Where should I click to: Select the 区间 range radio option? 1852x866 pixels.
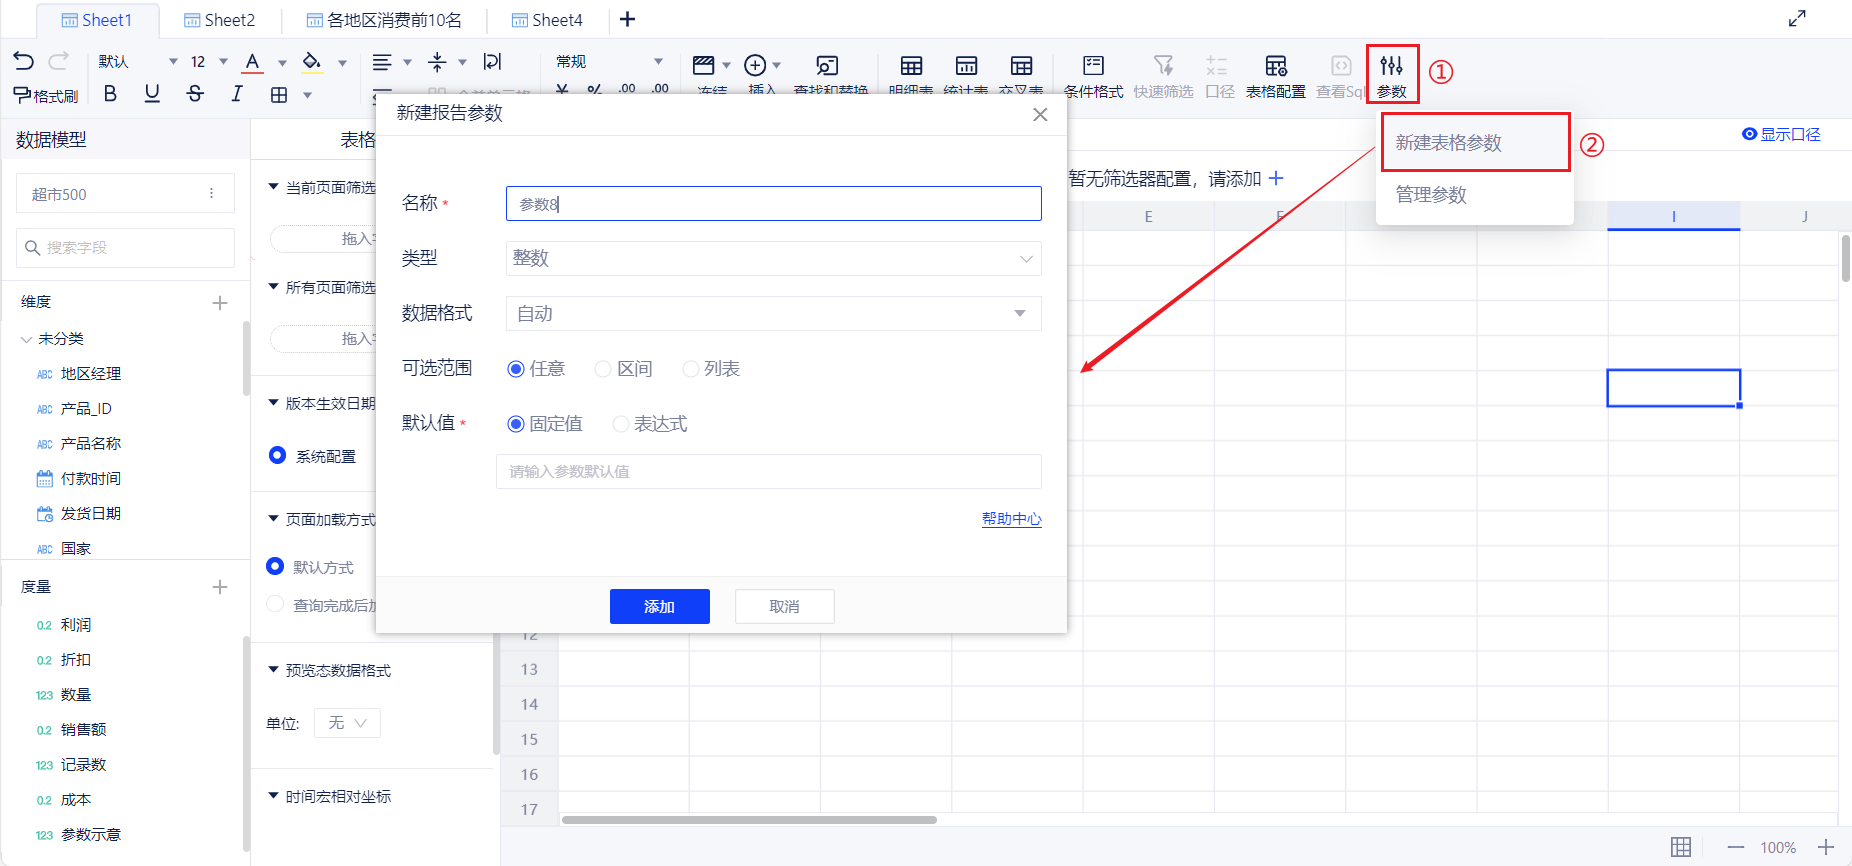click(x=603, y=369)
